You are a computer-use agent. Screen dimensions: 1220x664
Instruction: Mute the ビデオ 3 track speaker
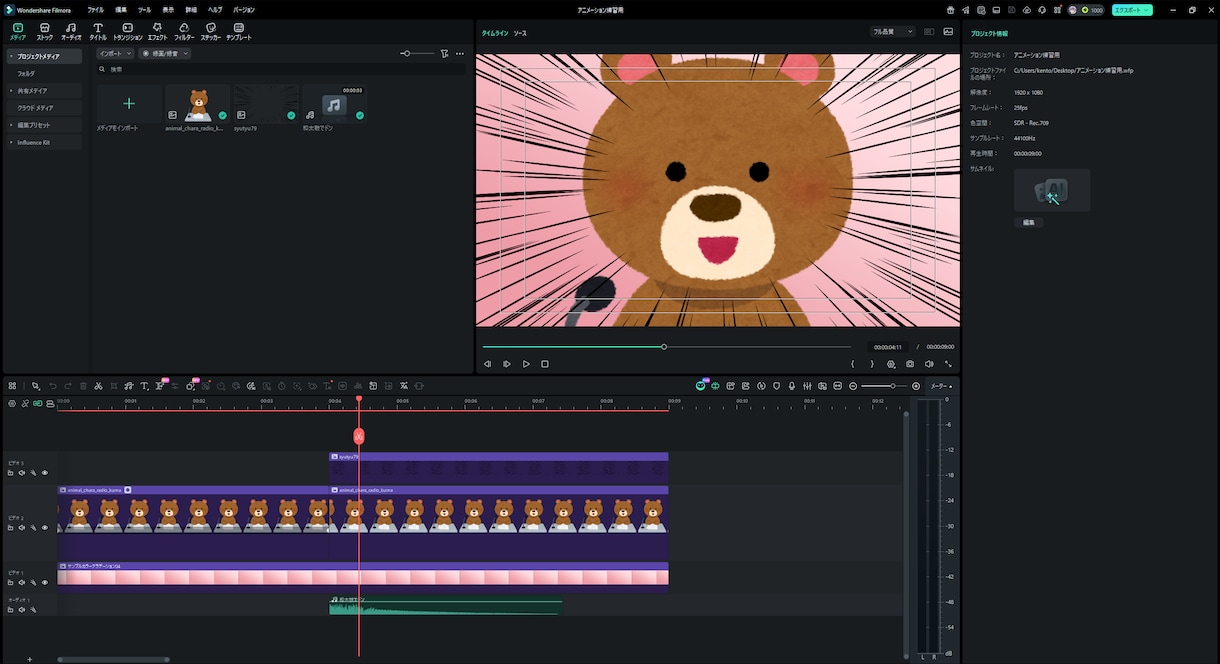point(21,473)
